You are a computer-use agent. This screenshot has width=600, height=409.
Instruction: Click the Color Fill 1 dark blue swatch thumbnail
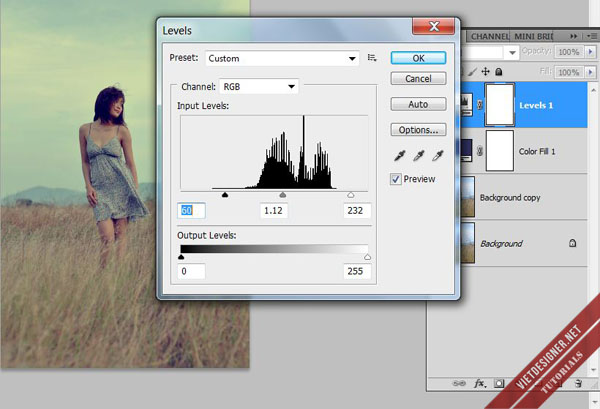pos(466,151)
